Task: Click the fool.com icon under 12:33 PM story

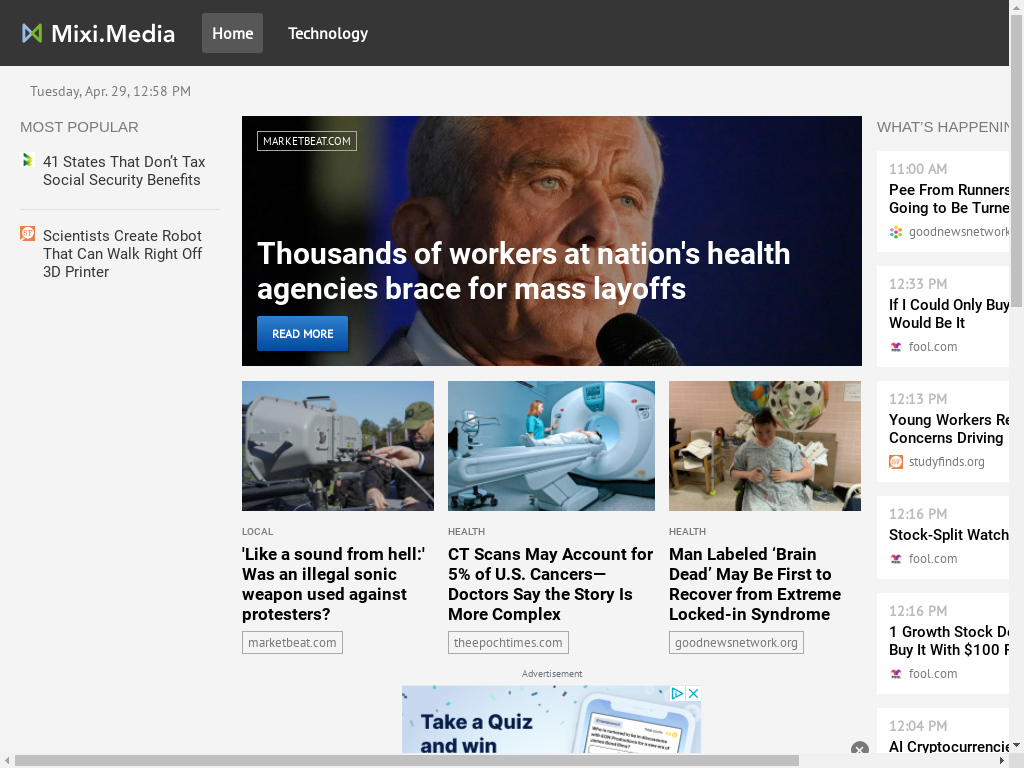Action: point(896,347)
